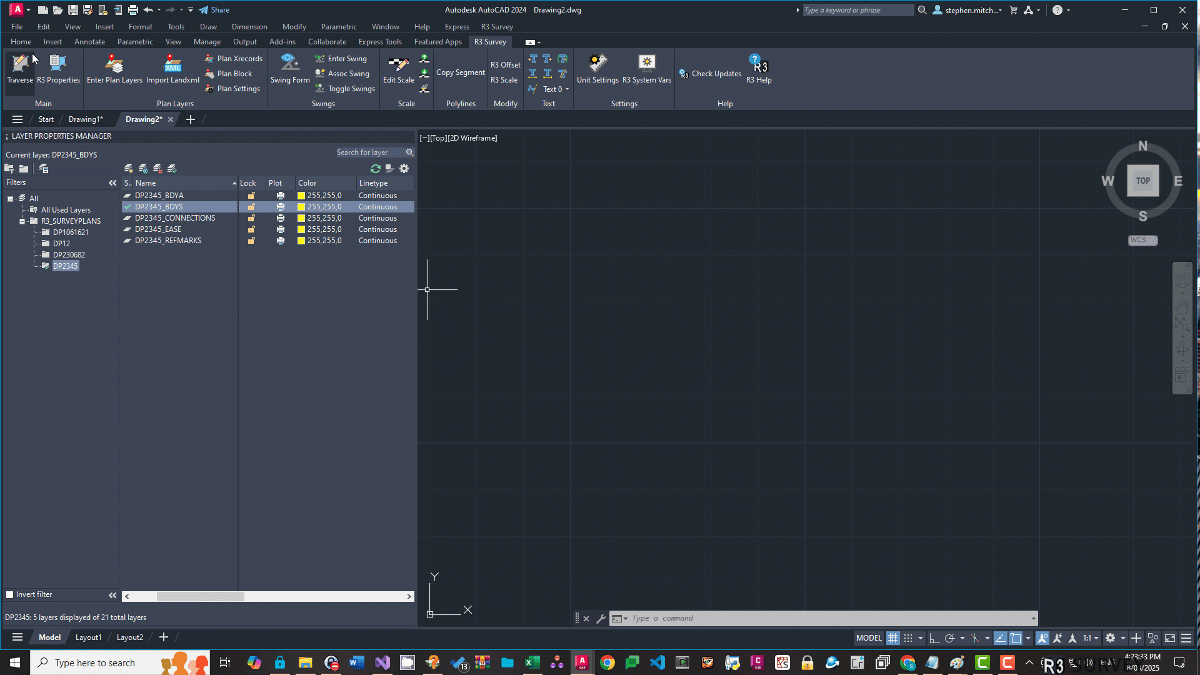Click Delete Layer icon in layer manager
Image resolution: width=1200 pixels, height=675 pixels.
(158, 169)
